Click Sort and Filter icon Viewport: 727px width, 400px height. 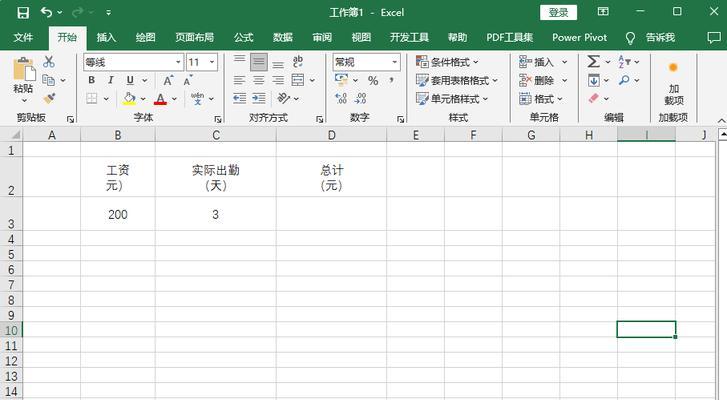coord(624,61)
